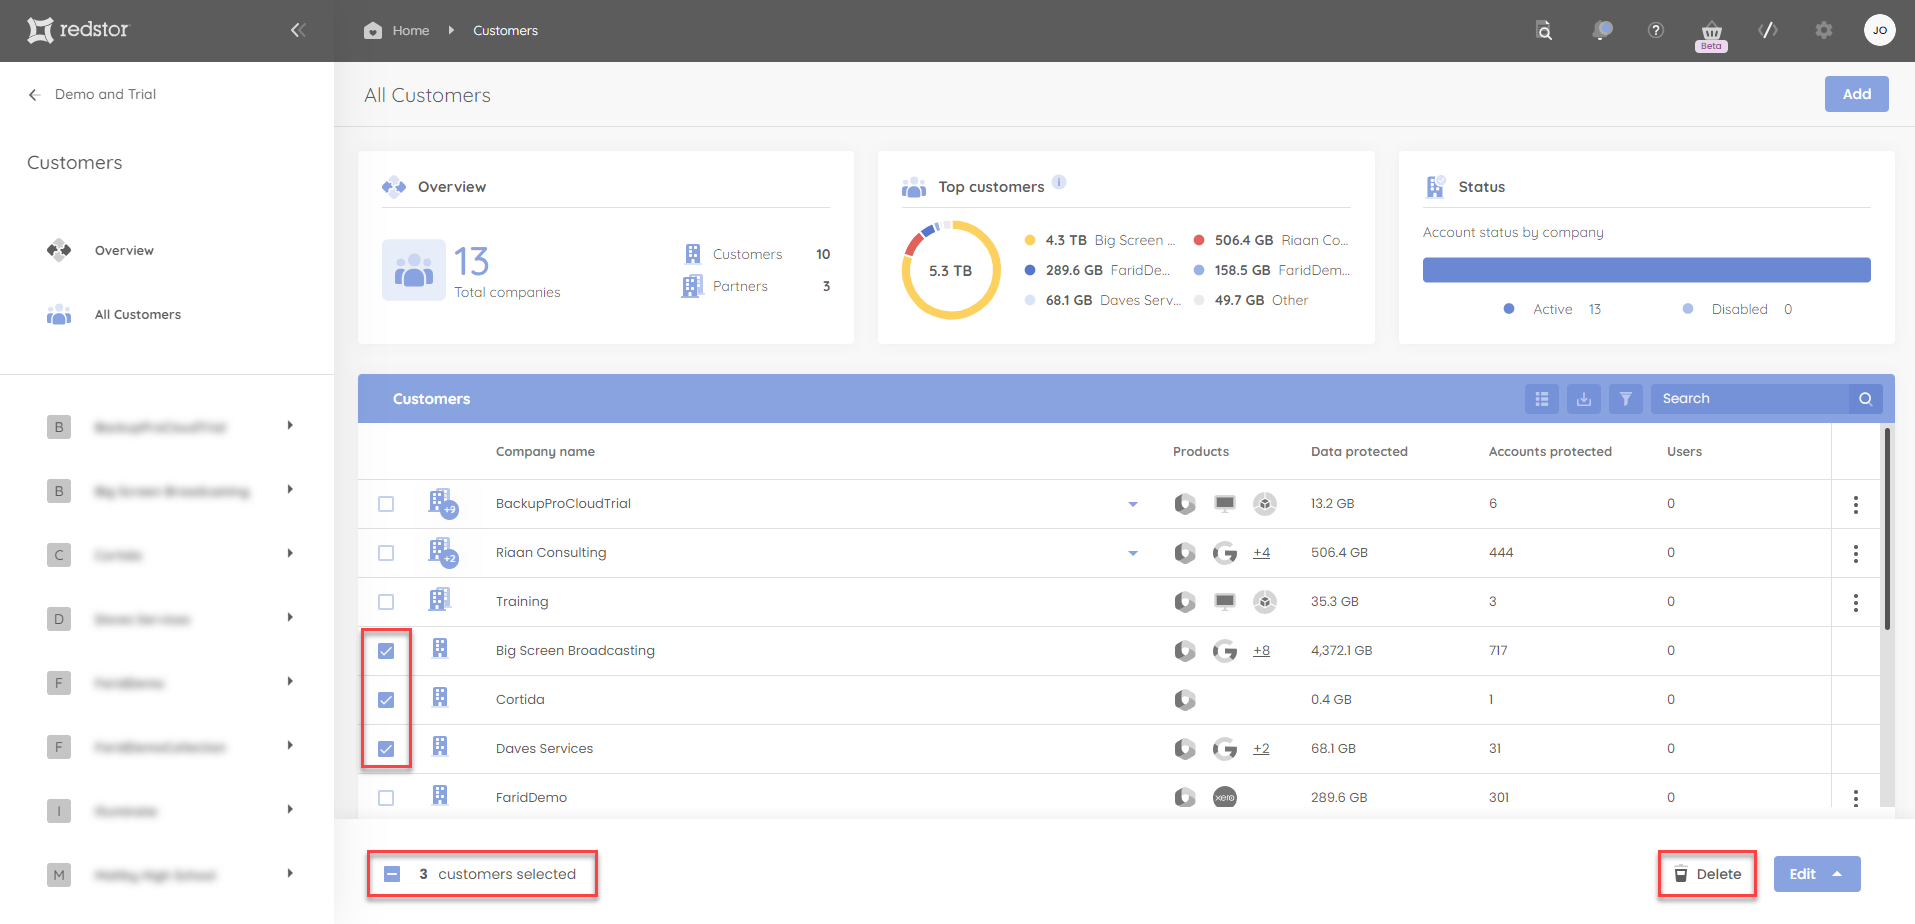This screenshot has width=1915, height=924.
Task: Sort by Data protected column header
Action: tap(1359, 451)
